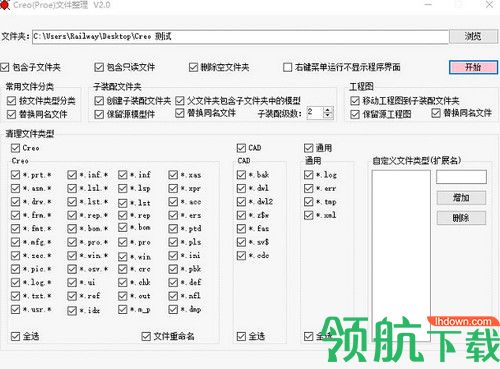Toggle the *.ptd checkbox

pyautogui.click(x=173, y=228)
